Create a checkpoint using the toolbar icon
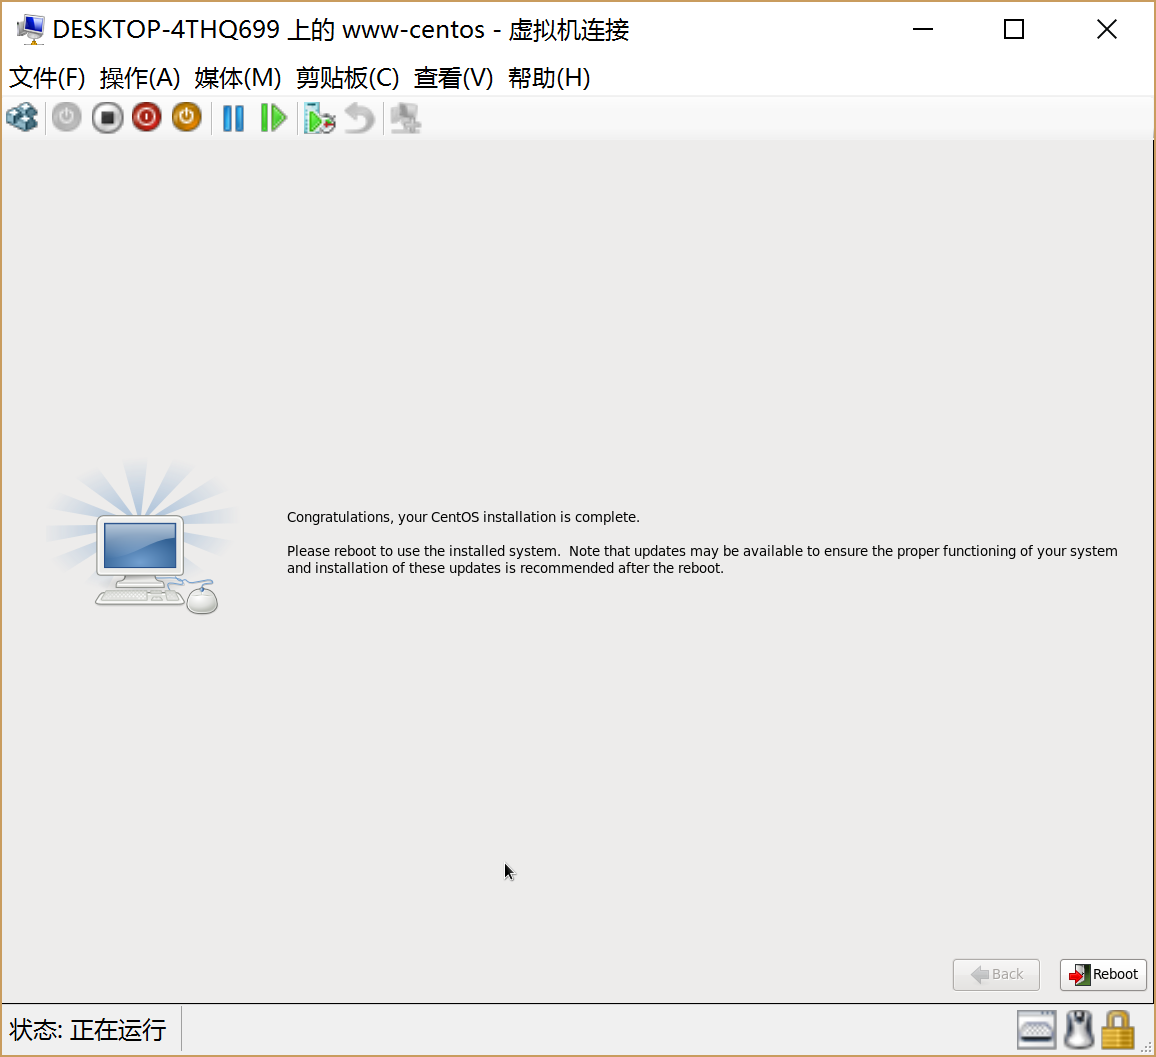 point(319,118)
